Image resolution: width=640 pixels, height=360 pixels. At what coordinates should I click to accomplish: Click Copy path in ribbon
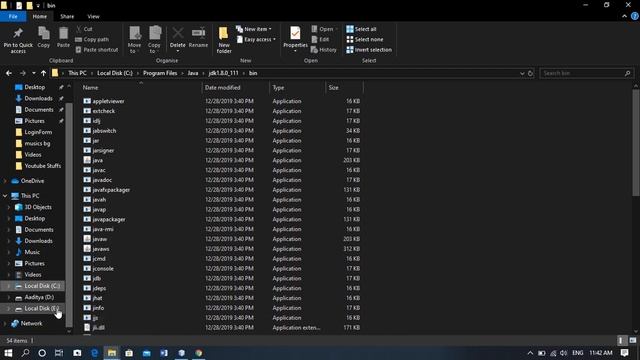[92, 40]
